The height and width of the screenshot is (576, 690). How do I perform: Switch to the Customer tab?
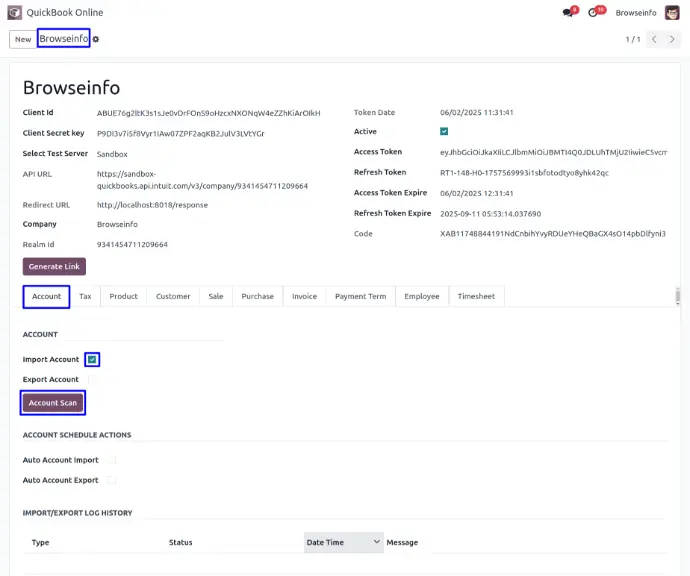coord(173,297)
